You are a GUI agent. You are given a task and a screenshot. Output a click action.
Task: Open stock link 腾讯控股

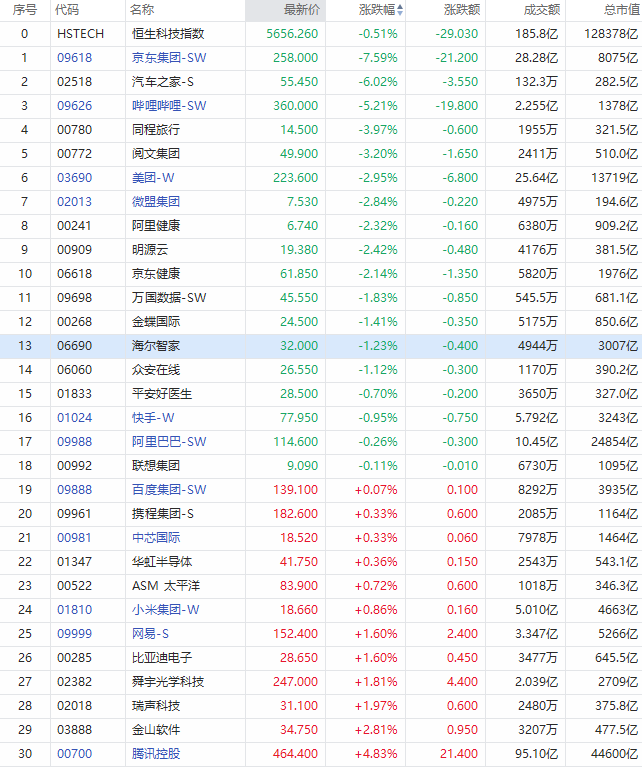[156, 753]
